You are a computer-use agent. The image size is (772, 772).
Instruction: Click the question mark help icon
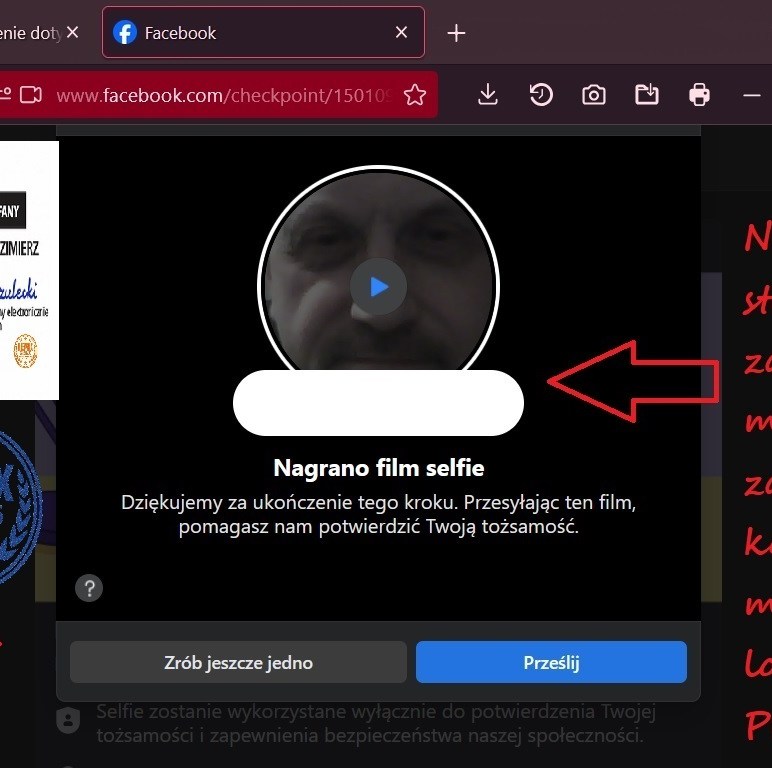[89, 588]
